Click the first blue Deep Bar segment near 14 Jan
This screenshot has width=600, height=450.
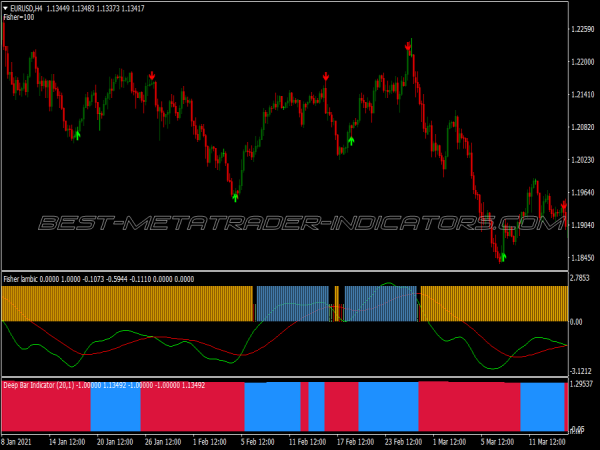click(115, 406)
